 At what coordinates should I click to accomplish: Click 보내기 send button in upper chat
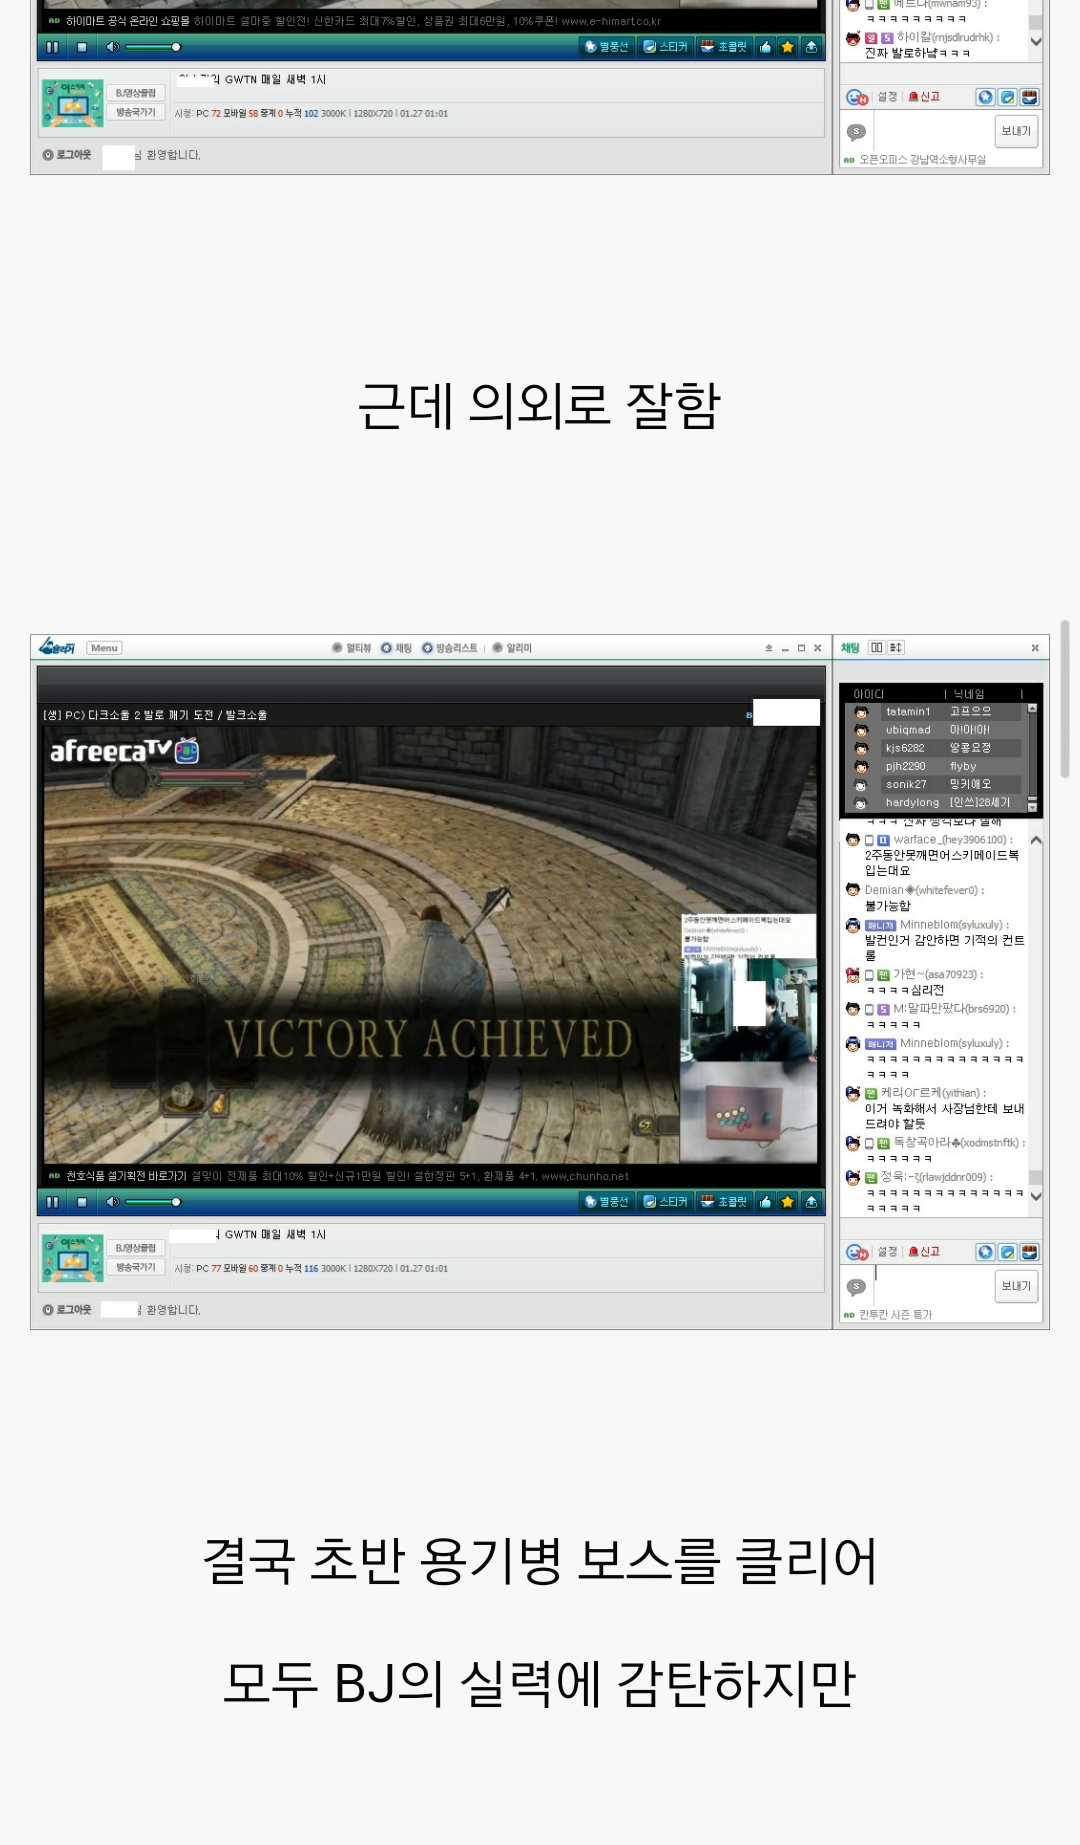click(1016, 131)
